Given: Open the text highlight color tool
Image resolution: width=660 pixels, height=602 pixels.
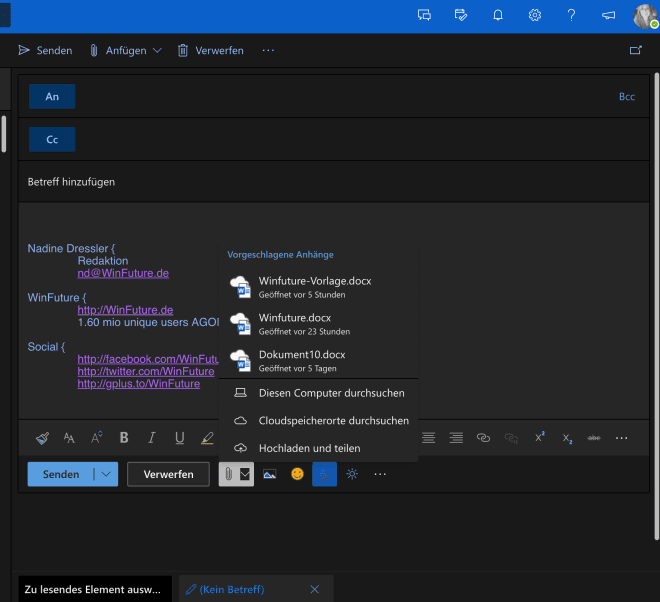Looking at the screenshot, I should pyautogui.click(x=207, y=438).
